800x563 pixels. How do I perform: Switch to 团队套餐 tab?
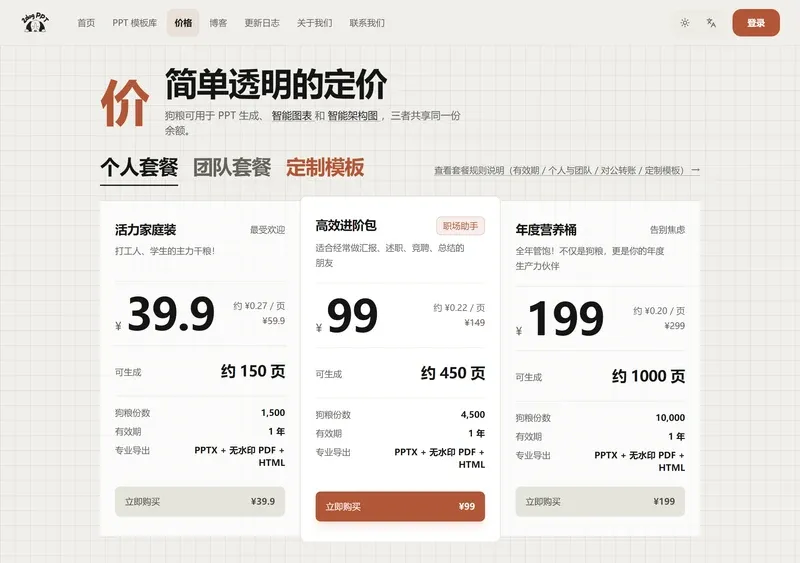pyautogui.click(x=232, y=168)
